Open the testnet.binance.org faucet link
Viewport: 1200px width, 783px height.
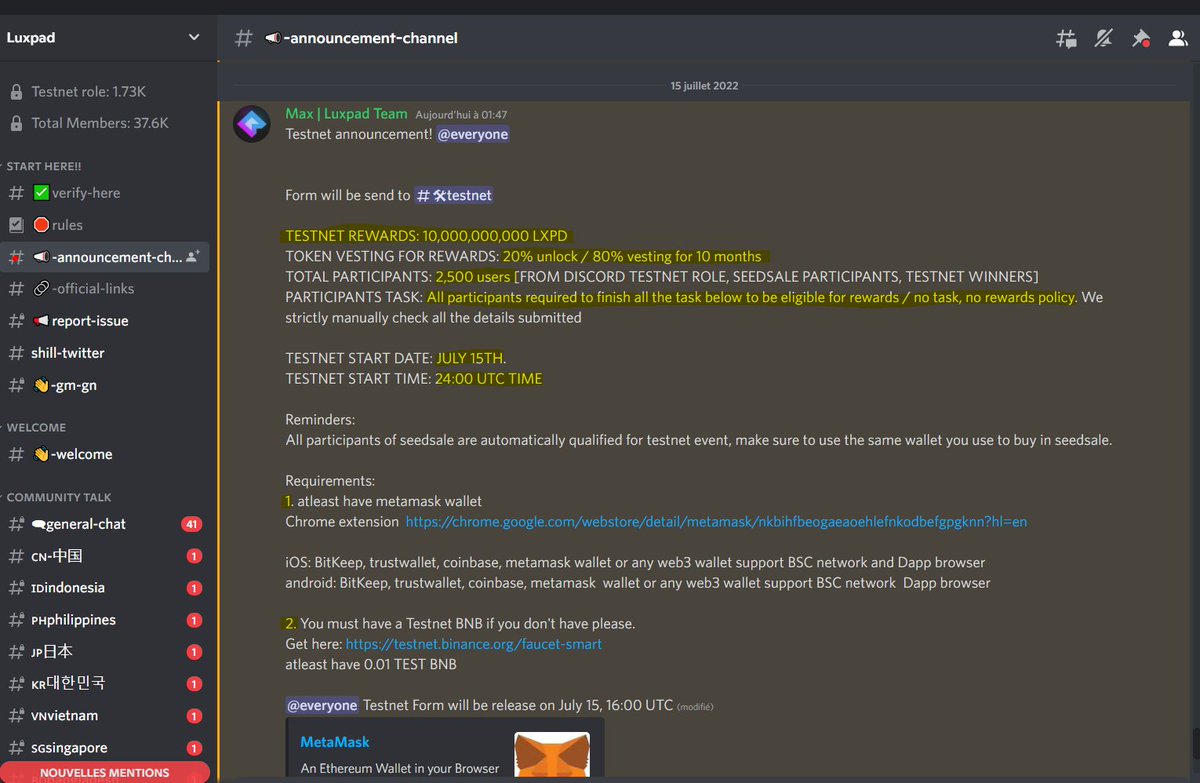click(473, 644)
